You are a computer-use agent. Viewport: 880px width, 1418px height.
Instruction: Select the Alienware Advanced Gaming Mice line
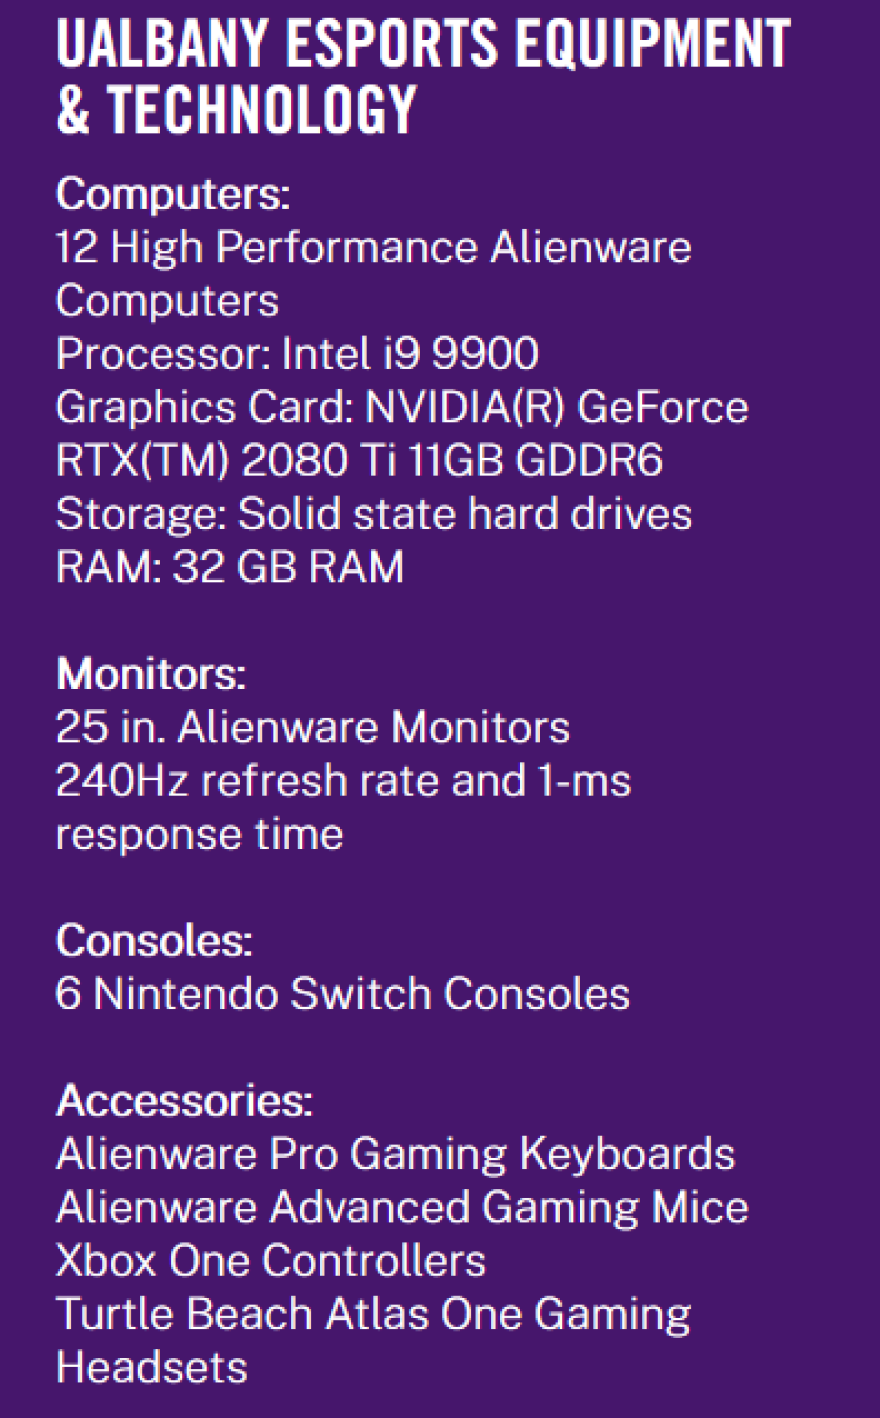(402, 1207)
